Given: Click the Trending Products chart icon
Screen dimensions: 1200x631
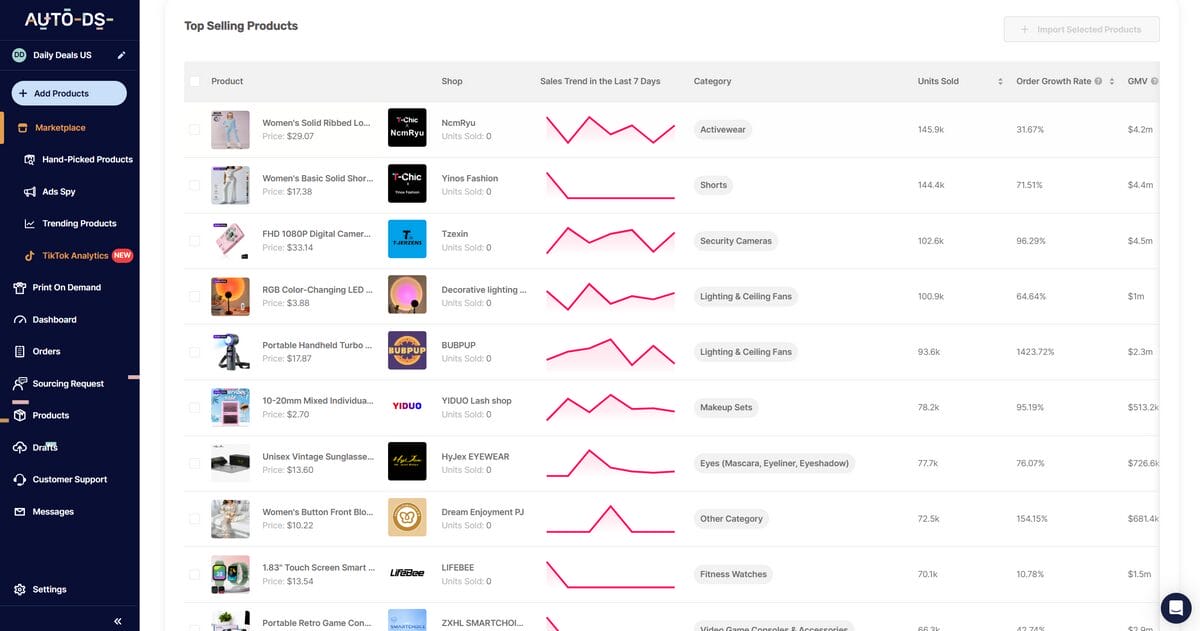Looking at the screenshot, I should click(30, 224).
